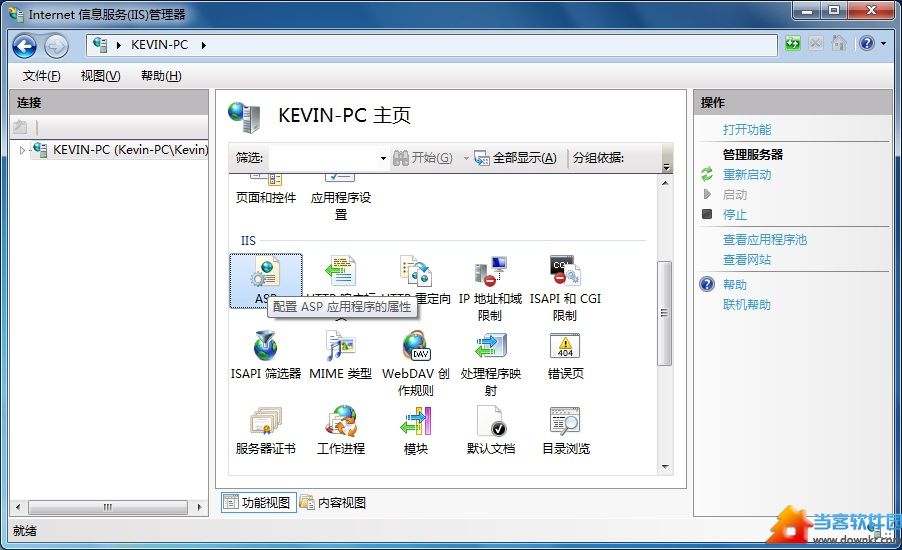Expand the filter toolbar overflow chevron

tap(667, 167)
